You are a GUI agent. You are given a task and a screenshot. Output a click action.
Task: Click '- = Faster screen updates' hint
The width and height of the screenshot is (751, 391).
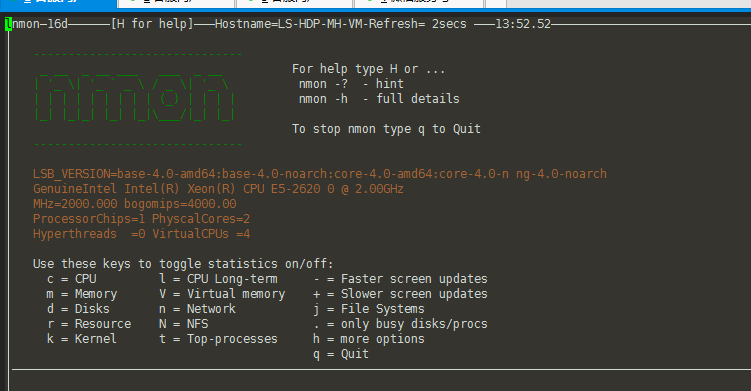coord(400,279)
